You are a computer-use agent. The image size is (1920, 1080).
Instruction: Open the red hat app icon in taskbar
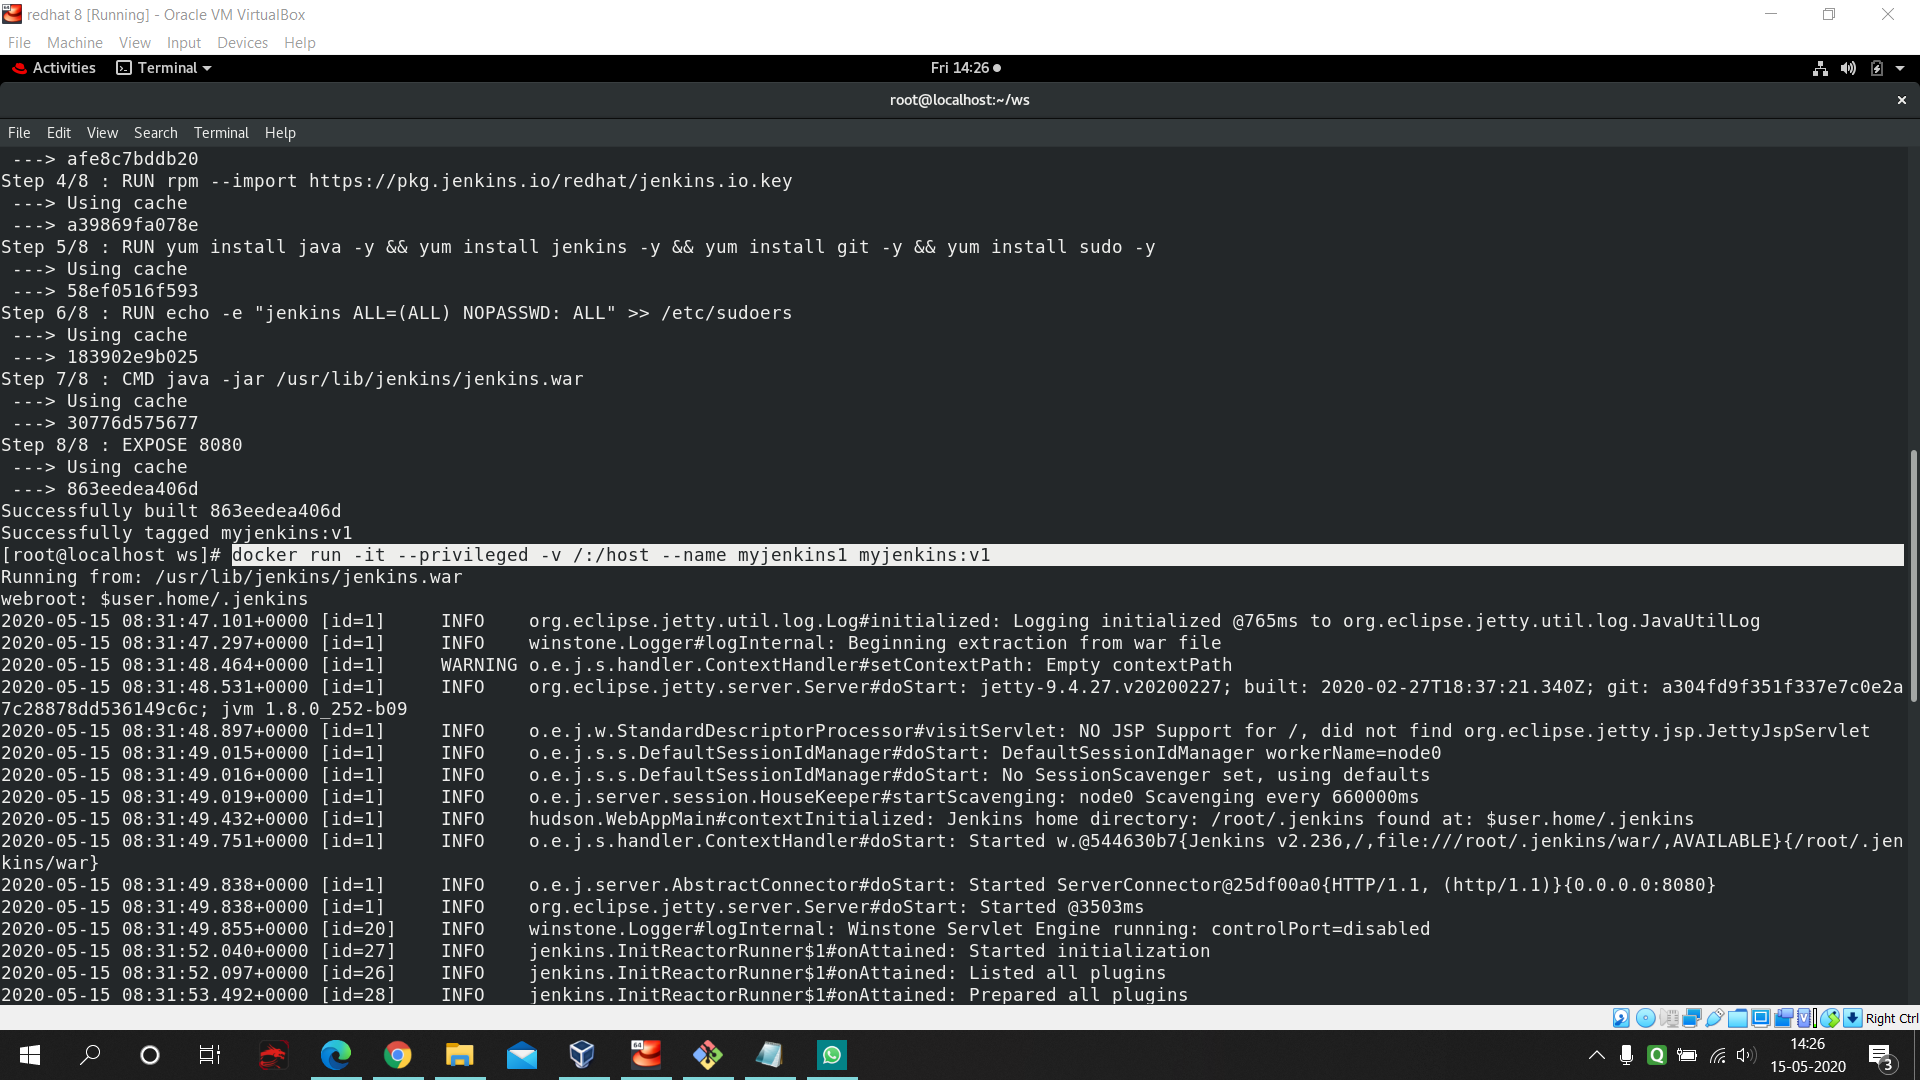click(x=273, y=1055)
